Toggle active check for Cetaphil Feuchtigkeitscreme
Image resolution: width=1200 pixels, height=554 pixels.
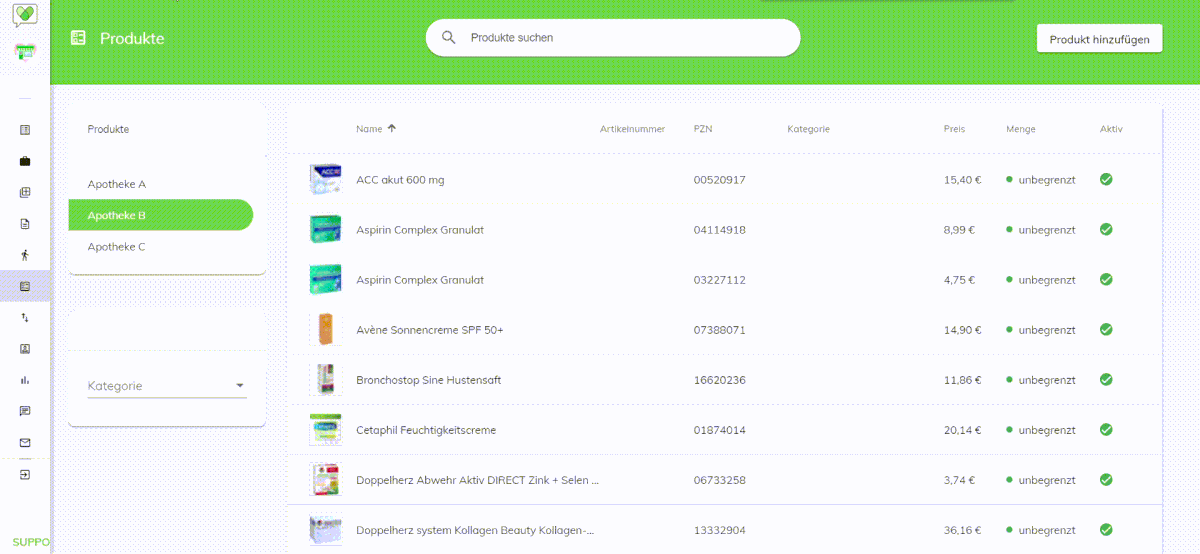[x=1106, y=429]
